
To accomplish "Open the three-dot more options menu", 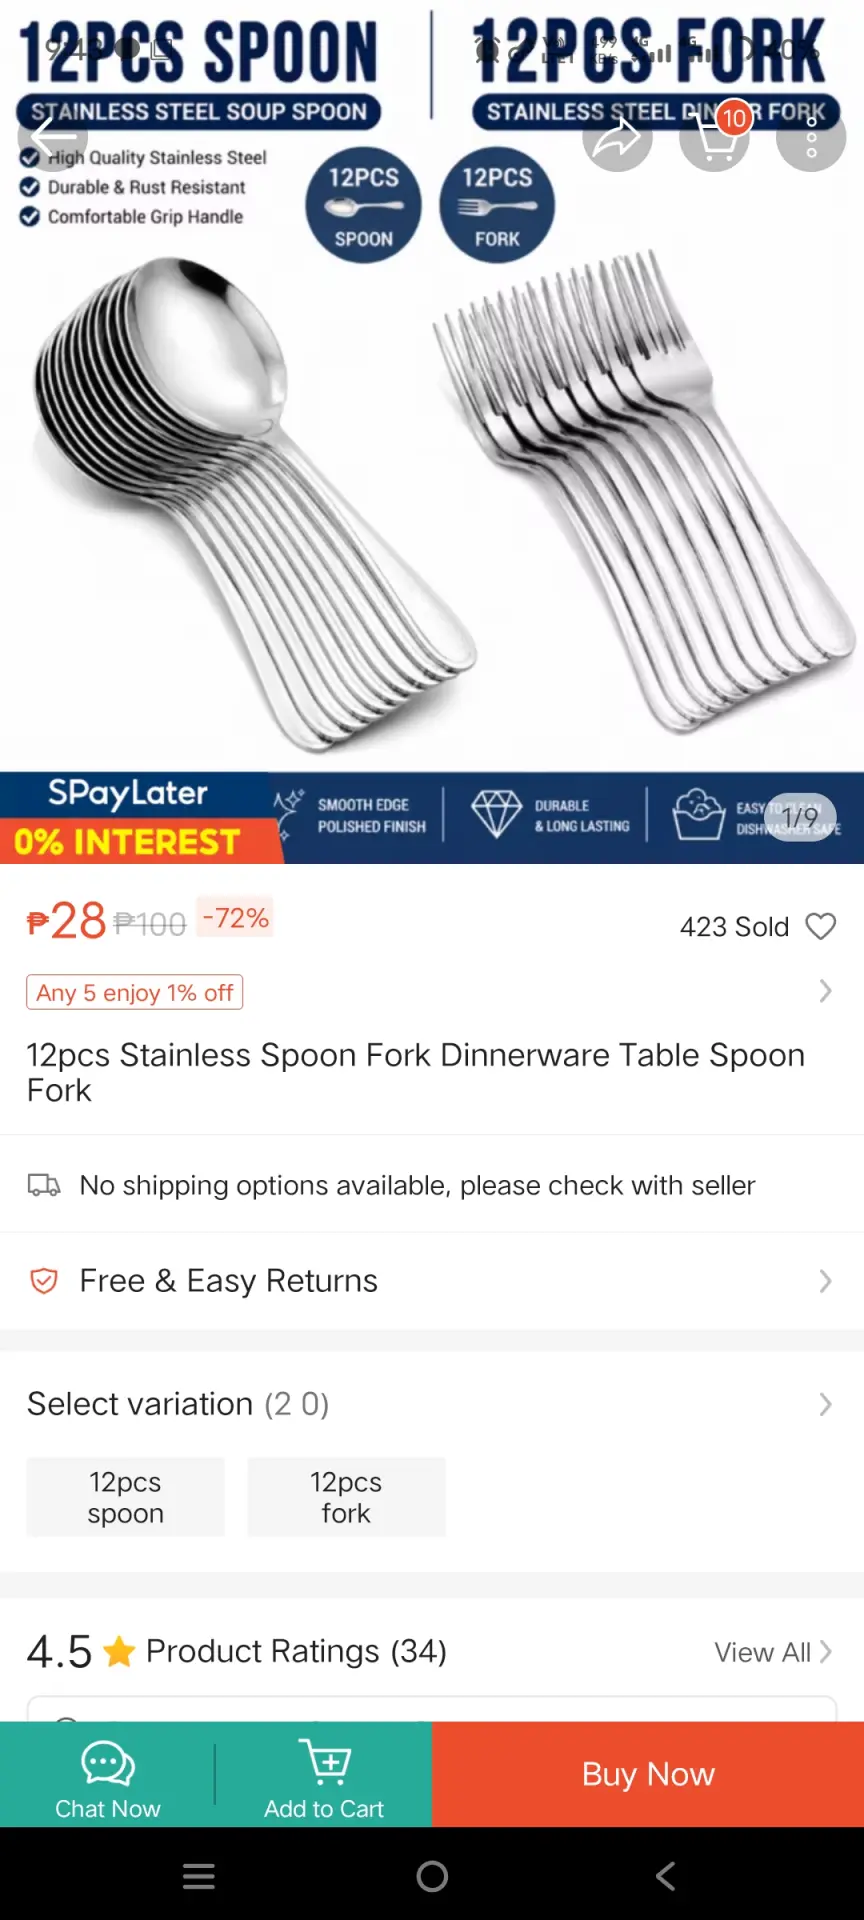I will pyautogui.click(x=811, y=138).
